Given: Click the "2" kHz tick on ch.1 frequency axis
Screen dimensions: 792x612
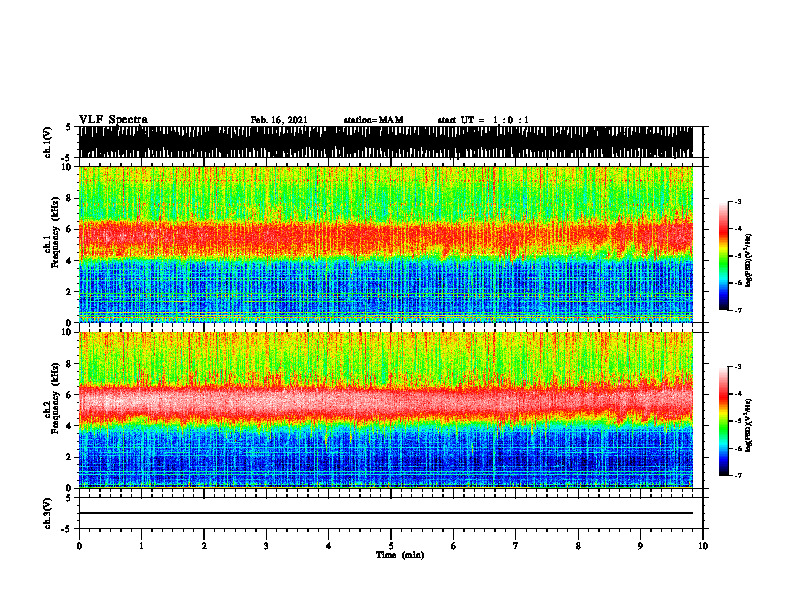Looking at the screenshot, I should coord(69,292).
